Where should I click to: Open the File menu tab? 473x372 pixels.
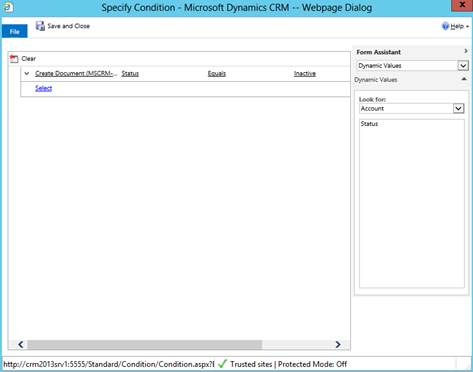[x=15, y=31]
